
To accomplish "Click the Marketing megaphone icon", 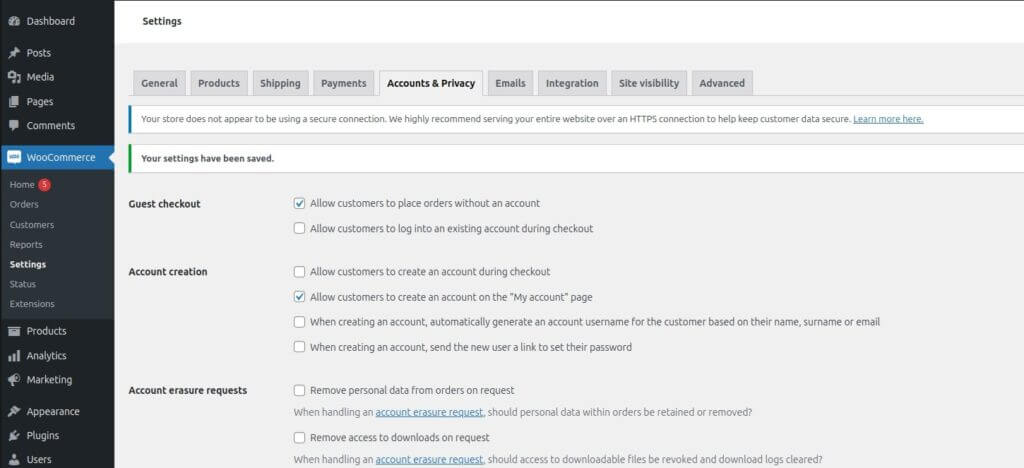I will [14, 379].
